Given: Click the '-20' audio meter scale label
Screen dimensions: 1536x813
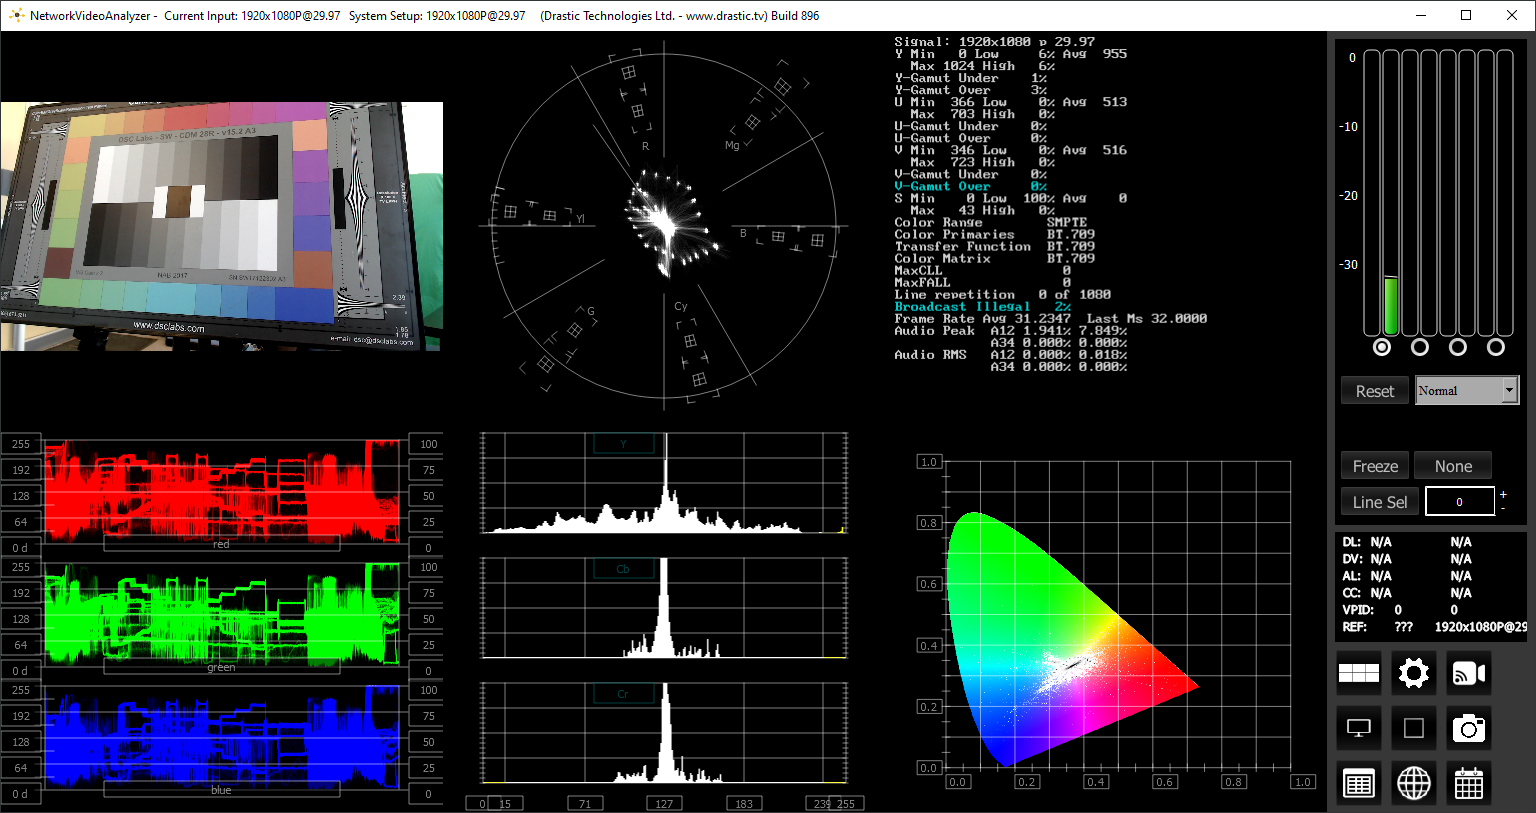Looking at the screenshot, I should click(1349, 195).
